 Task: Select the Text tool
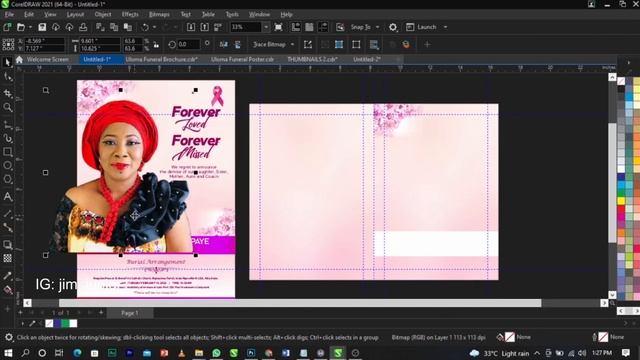(7, 197)
